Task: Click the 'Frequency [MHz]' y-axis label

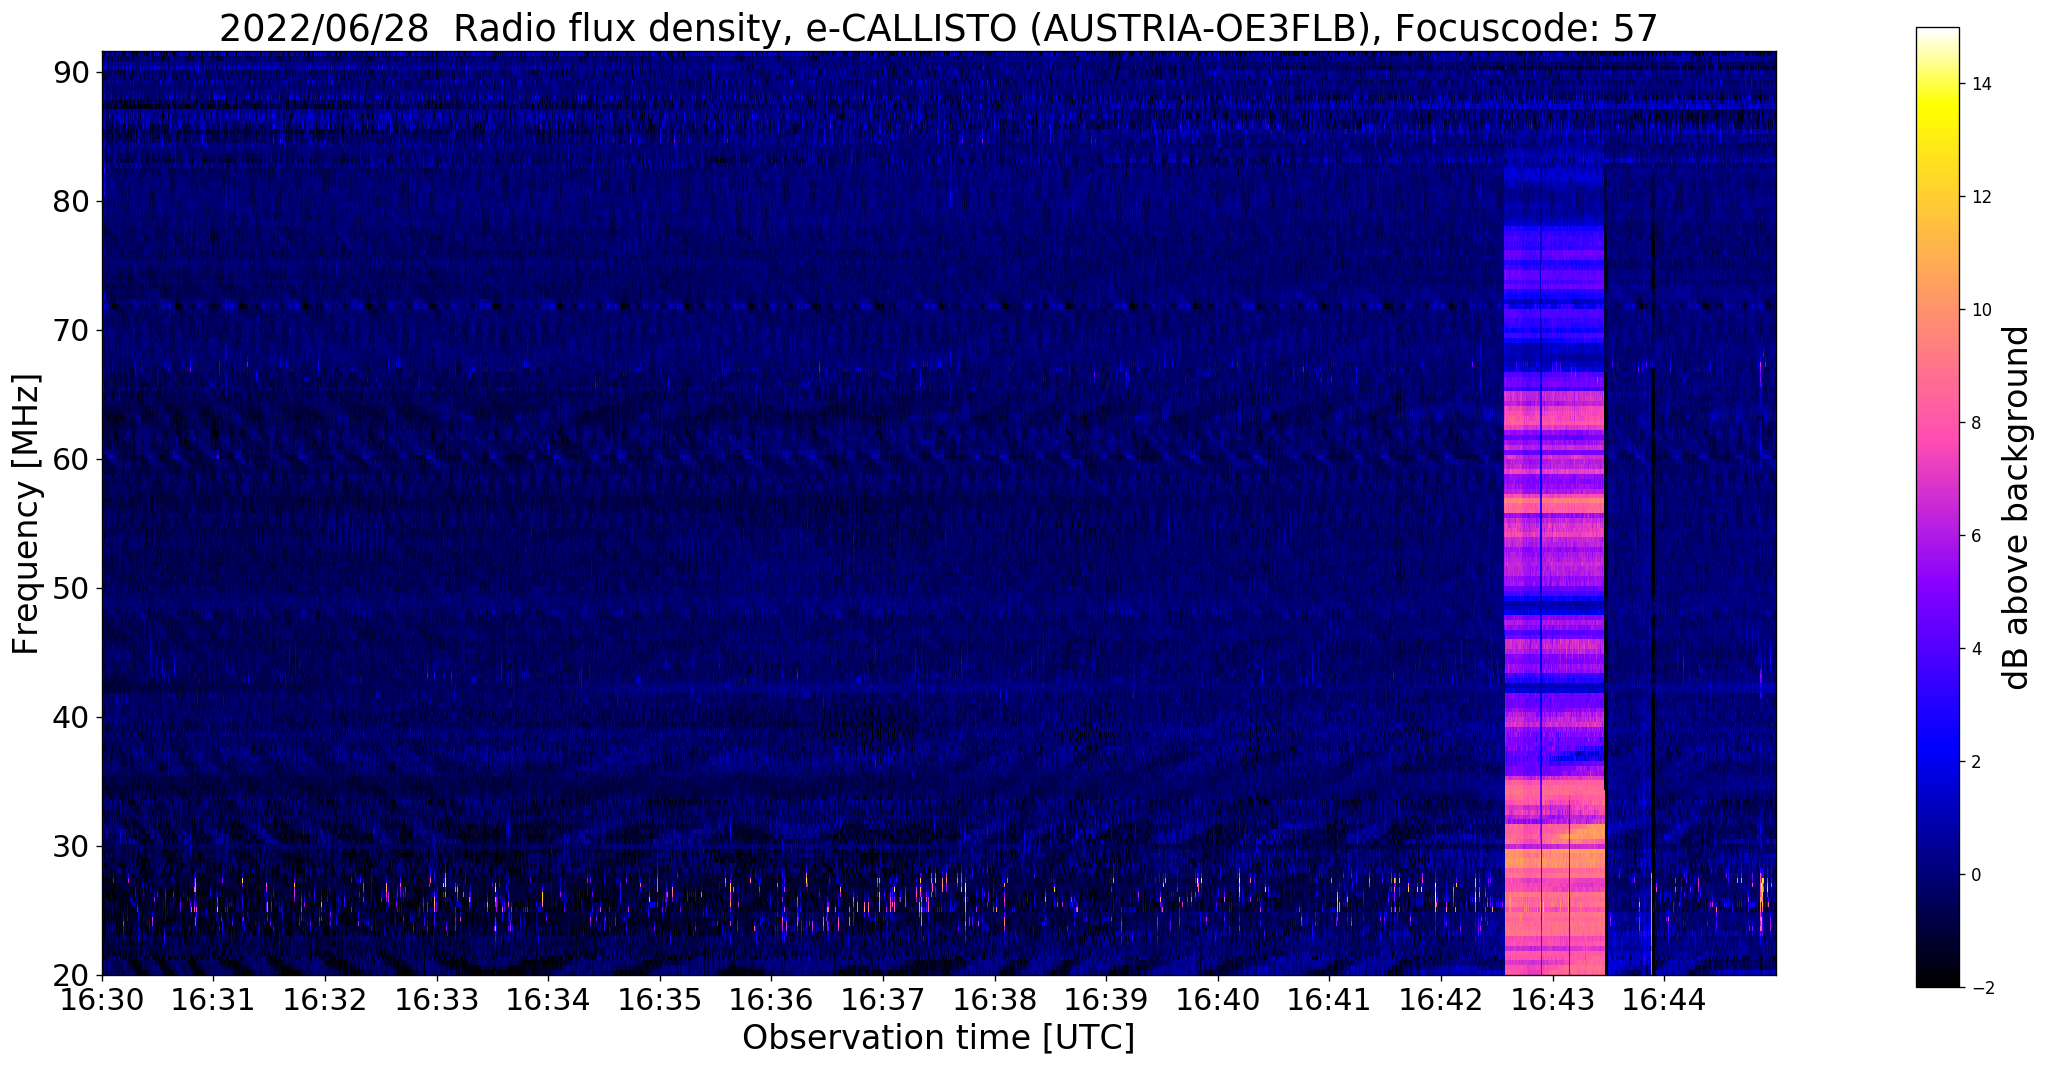Action: tap(26, 514)
